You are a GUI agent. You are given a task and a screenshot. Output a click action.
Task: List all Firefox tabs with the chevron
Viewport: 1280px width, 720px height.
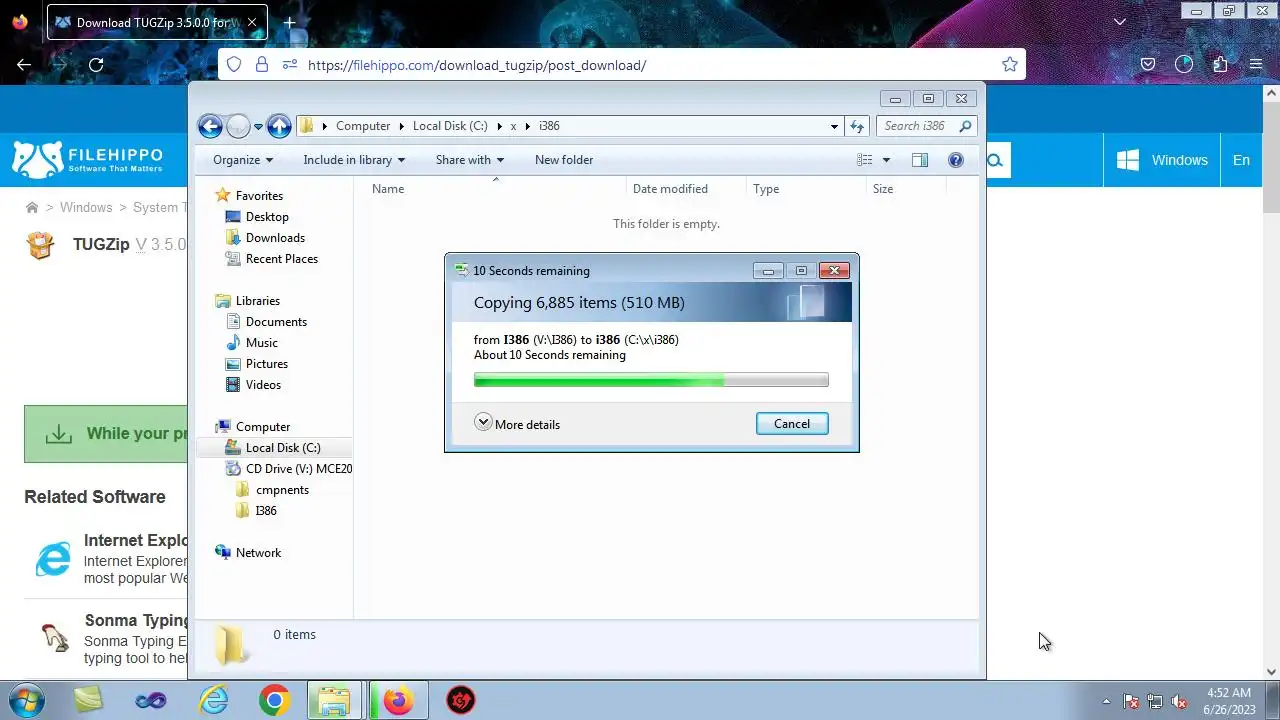pyautogui.click(x=1120, y=22)
